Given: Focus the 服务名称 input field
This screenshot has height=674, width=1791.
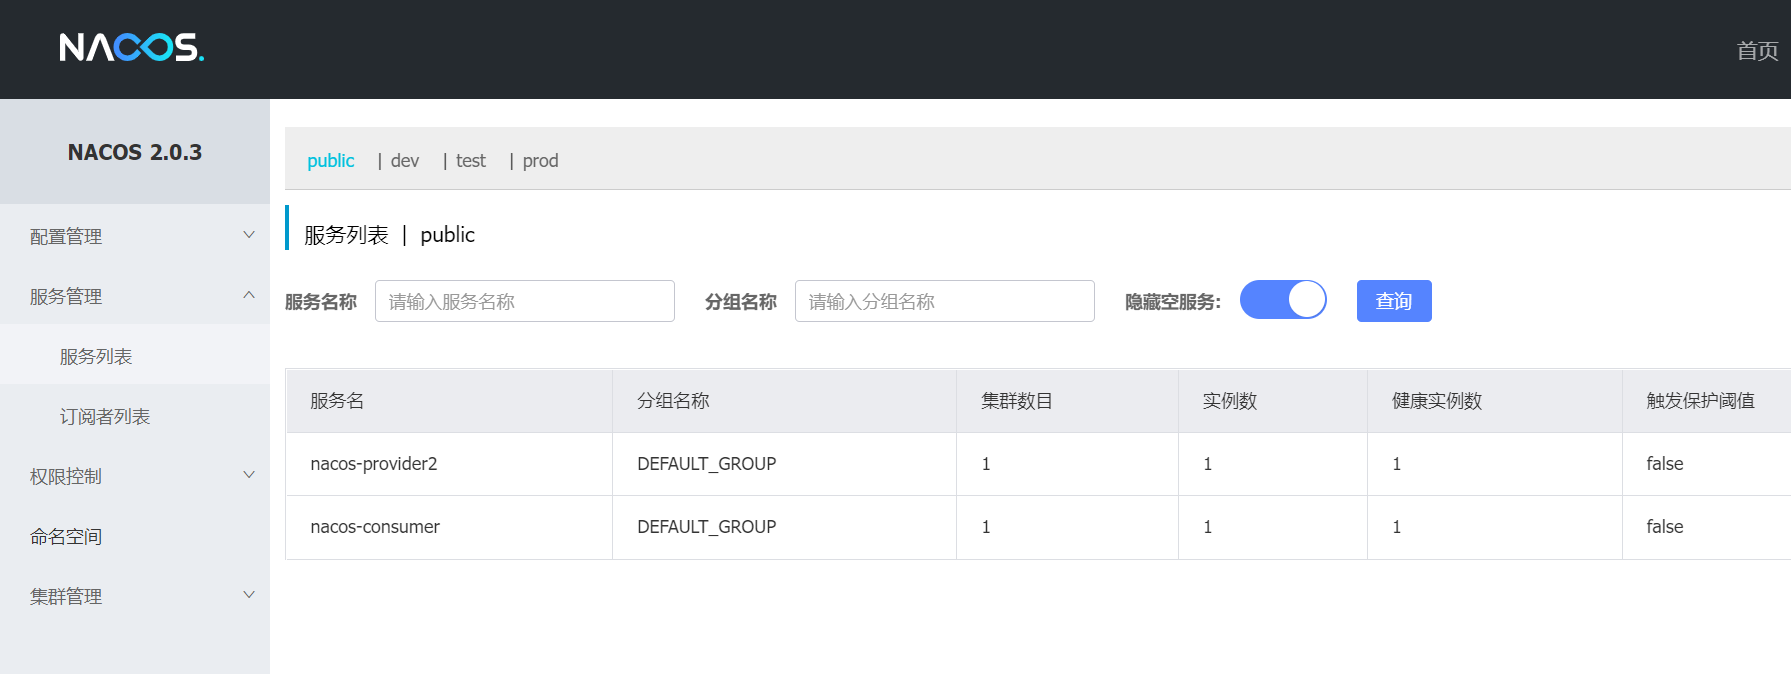Looking at the screenshot, I should 525,301.
